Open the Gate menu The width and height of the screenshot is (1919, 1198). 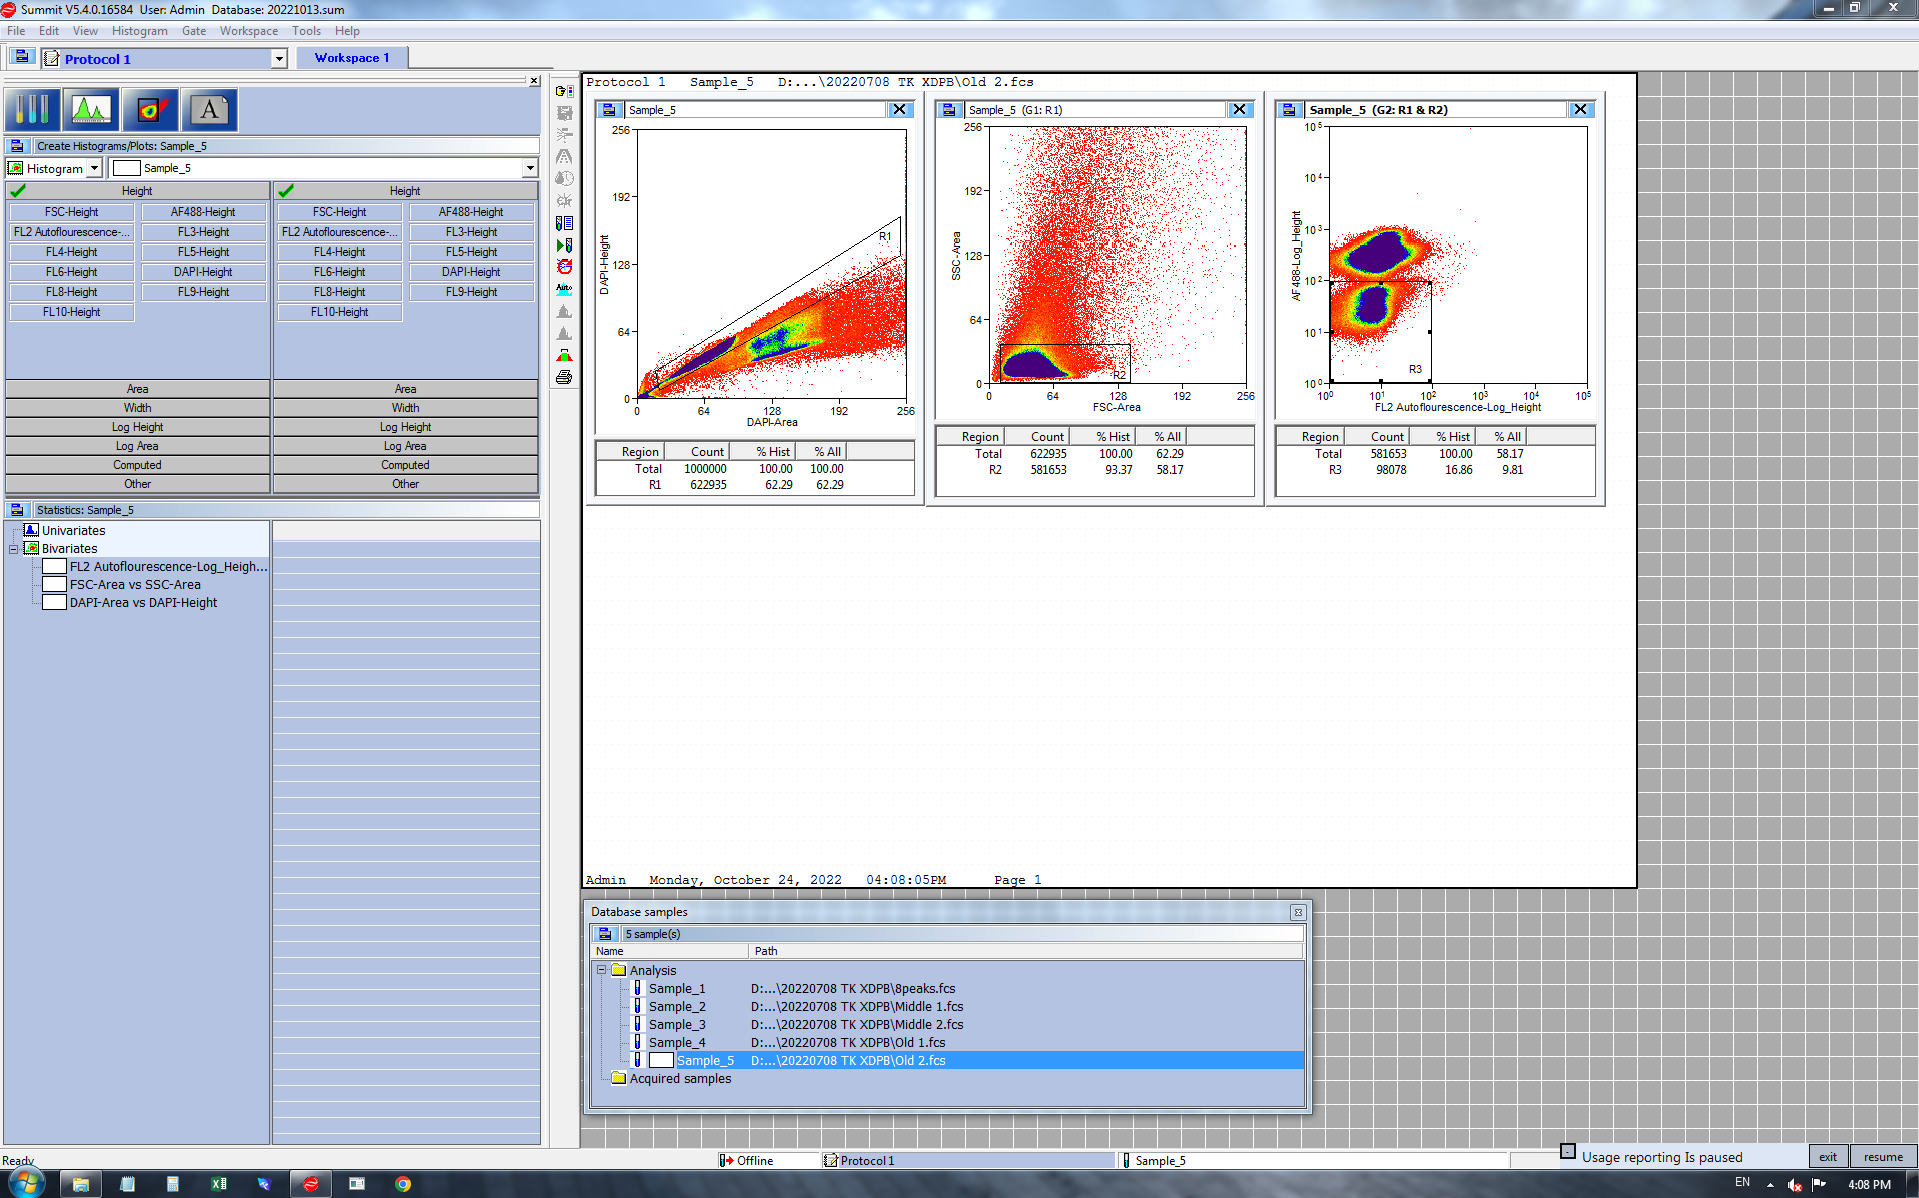coord(193,31)
